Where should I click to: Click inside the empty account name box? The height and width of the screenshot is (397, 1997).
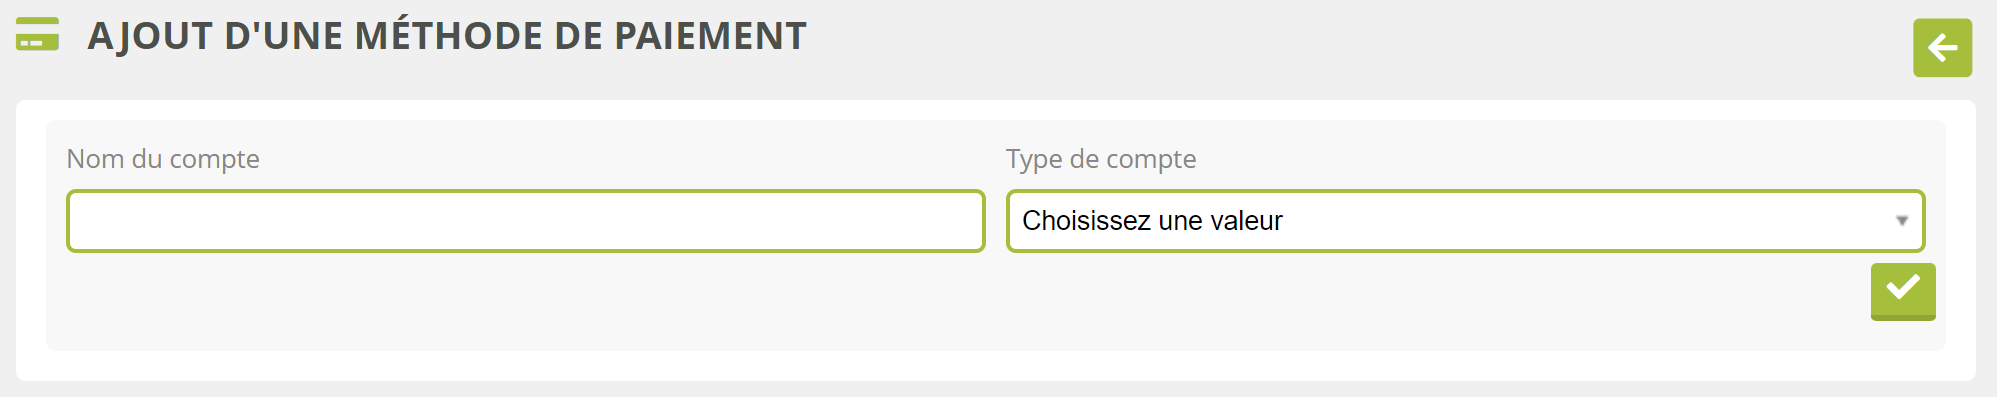[x=526, y=221]
